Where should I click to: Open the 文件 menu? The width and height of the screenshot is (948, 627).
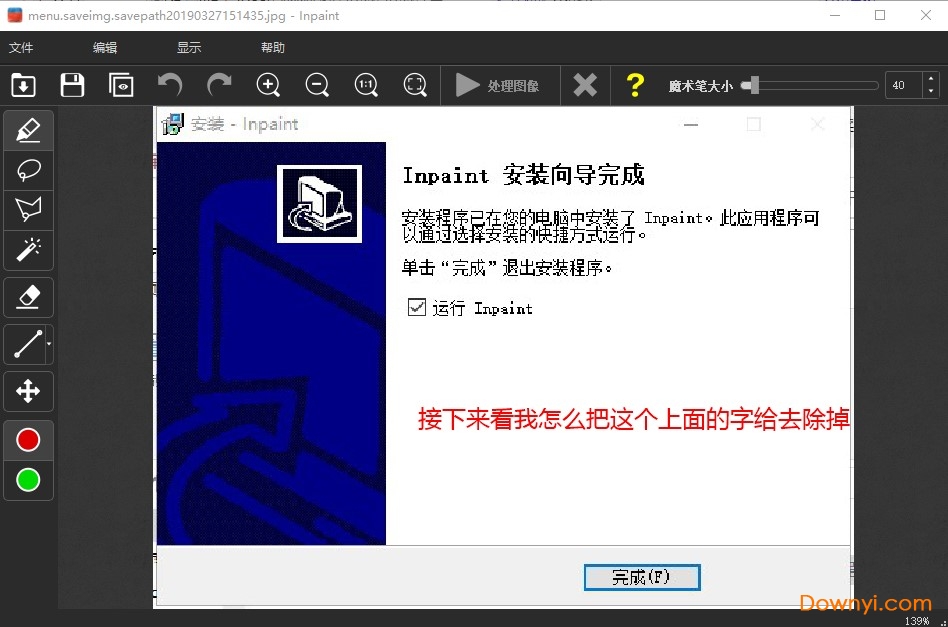pos(24,47)
